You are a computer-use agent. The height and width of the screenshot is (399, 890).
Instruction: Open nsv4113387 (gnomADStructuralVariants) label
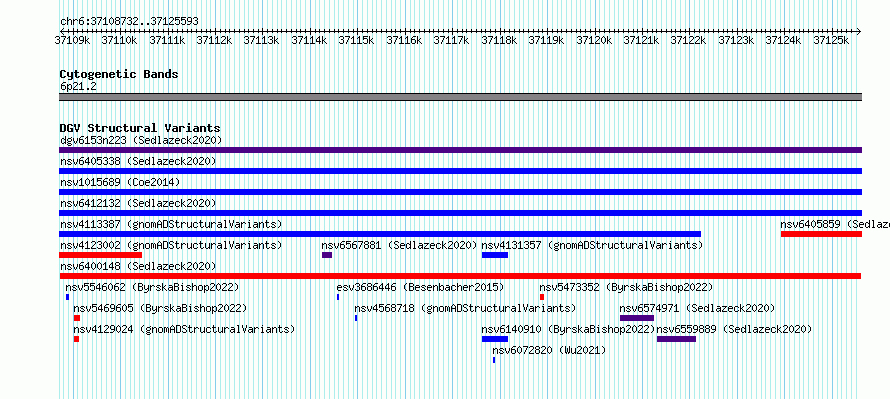point(171,224)
